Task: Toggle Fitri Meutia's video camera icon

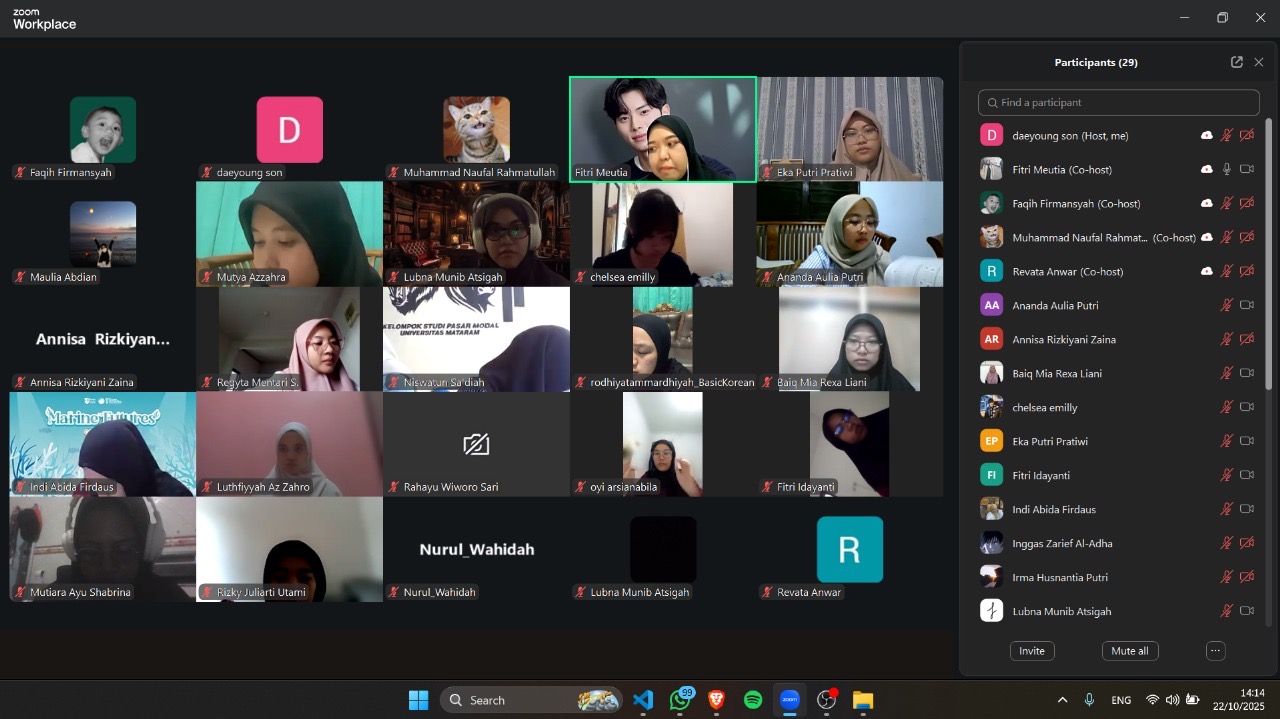Action: click(x=1247, y=170)
